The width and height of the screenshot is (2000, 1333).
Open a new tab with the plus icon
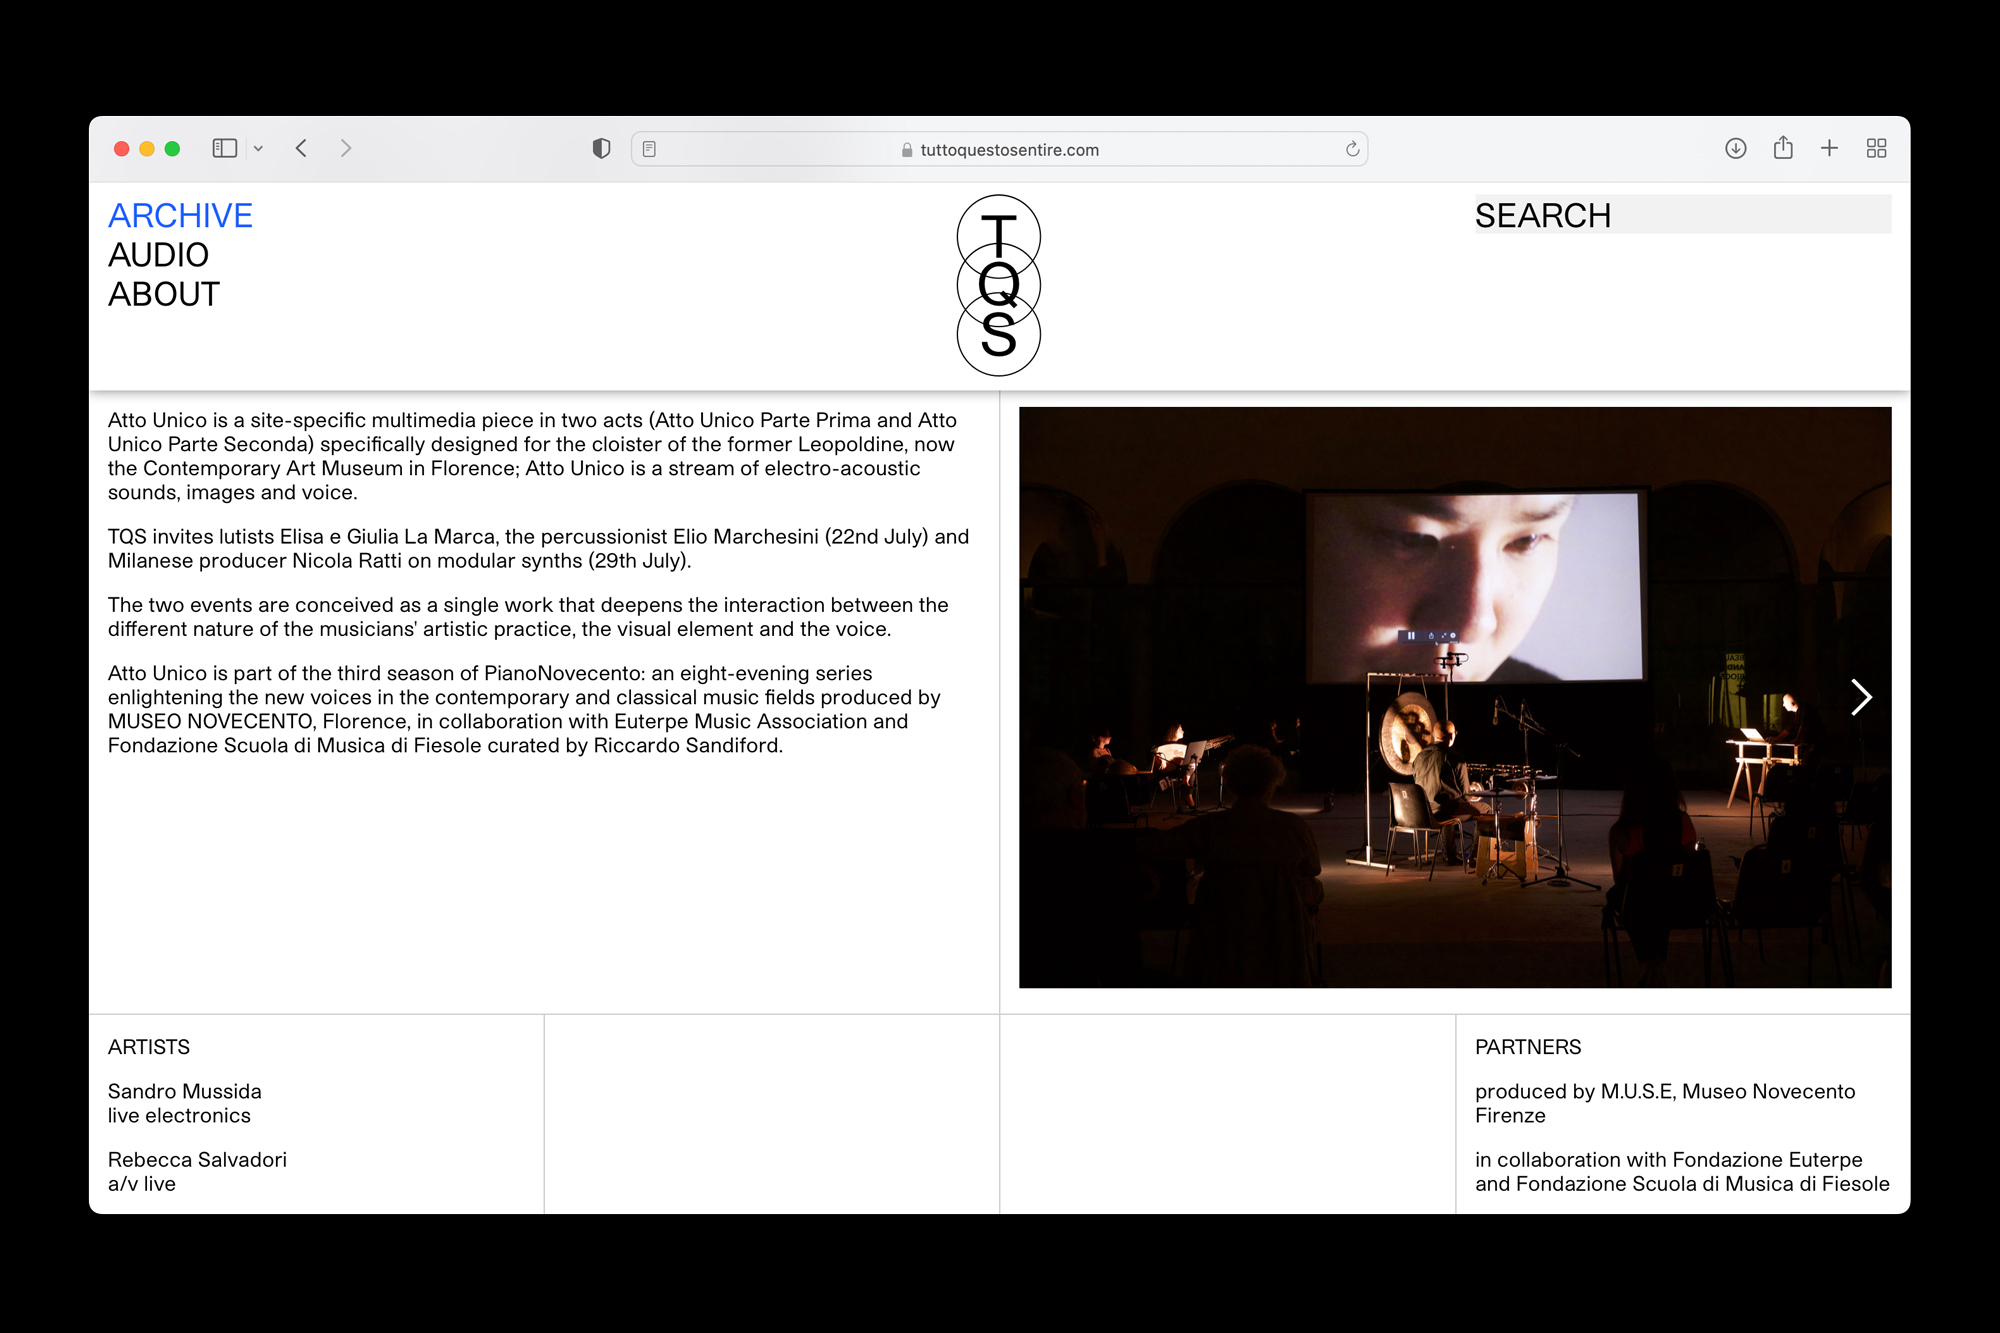(x=1829, y=148)
